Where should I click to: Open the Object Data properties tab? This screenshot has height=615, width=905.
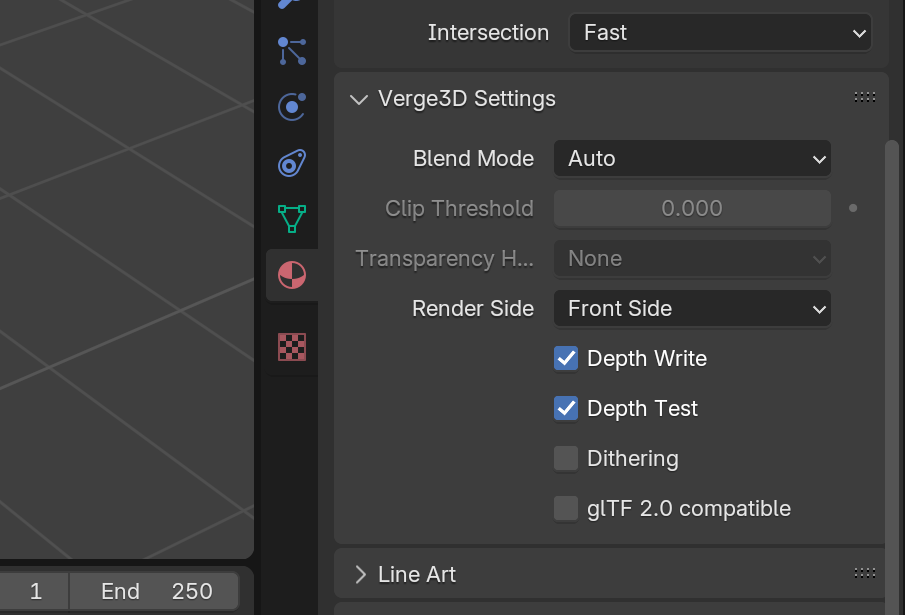(292, 219)
